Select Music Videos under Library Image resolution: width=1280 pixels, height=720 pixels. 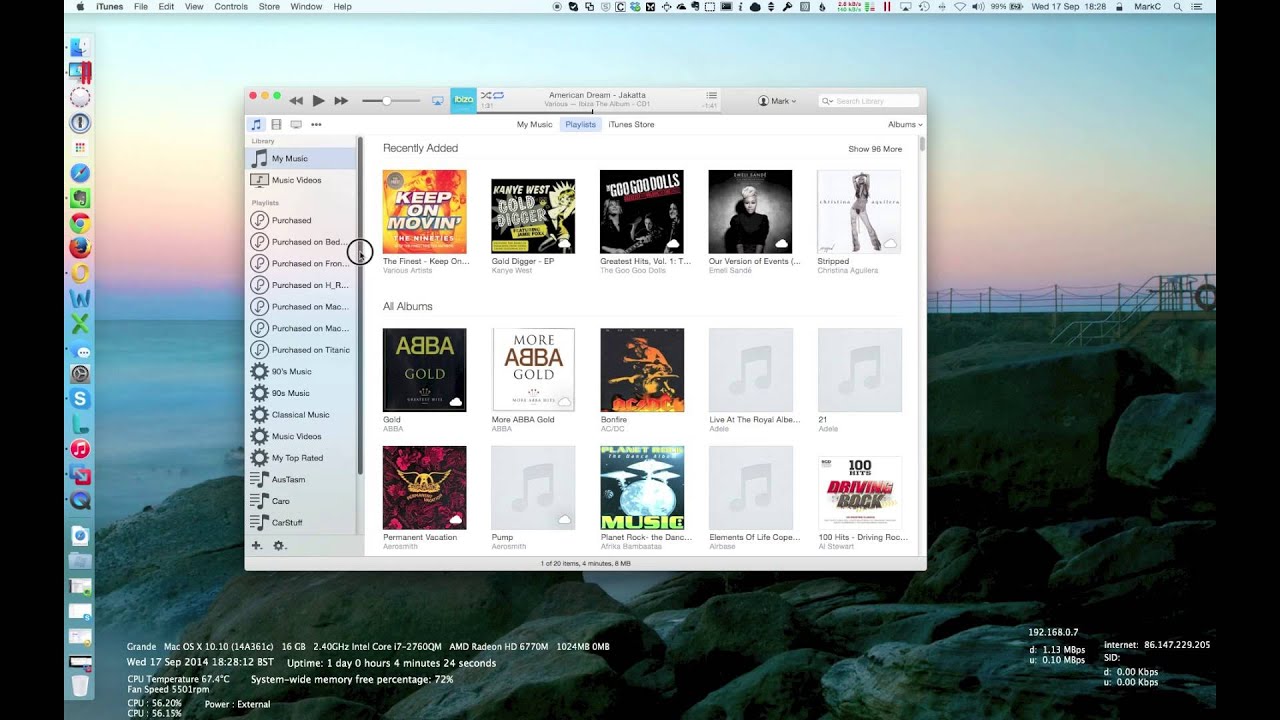pos(301,180)
